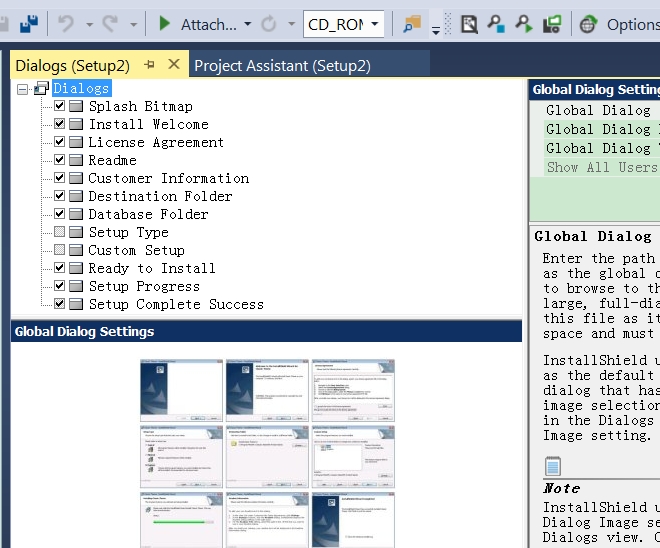Click the search with green arrow icon
The image size is (660, 548).
524,24
